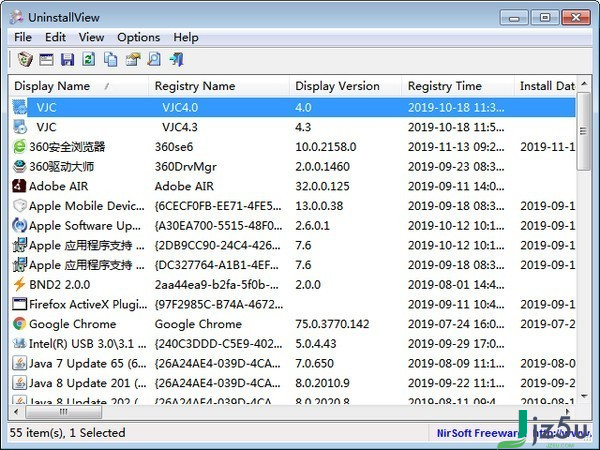
Task: Open the Edit menu
Action: point(55,38)
